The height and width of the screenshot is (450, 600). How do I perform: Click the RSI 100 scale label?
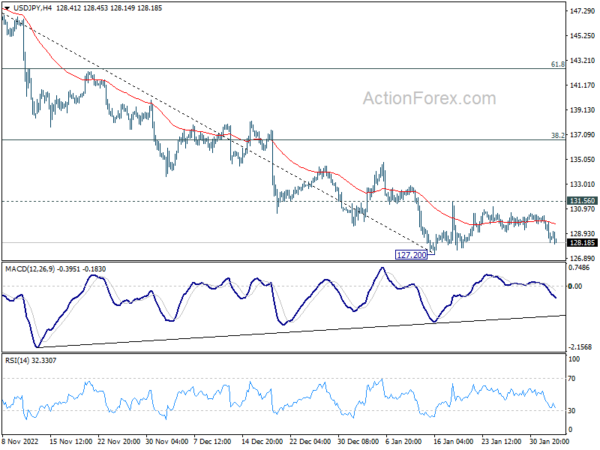[574, 359]
